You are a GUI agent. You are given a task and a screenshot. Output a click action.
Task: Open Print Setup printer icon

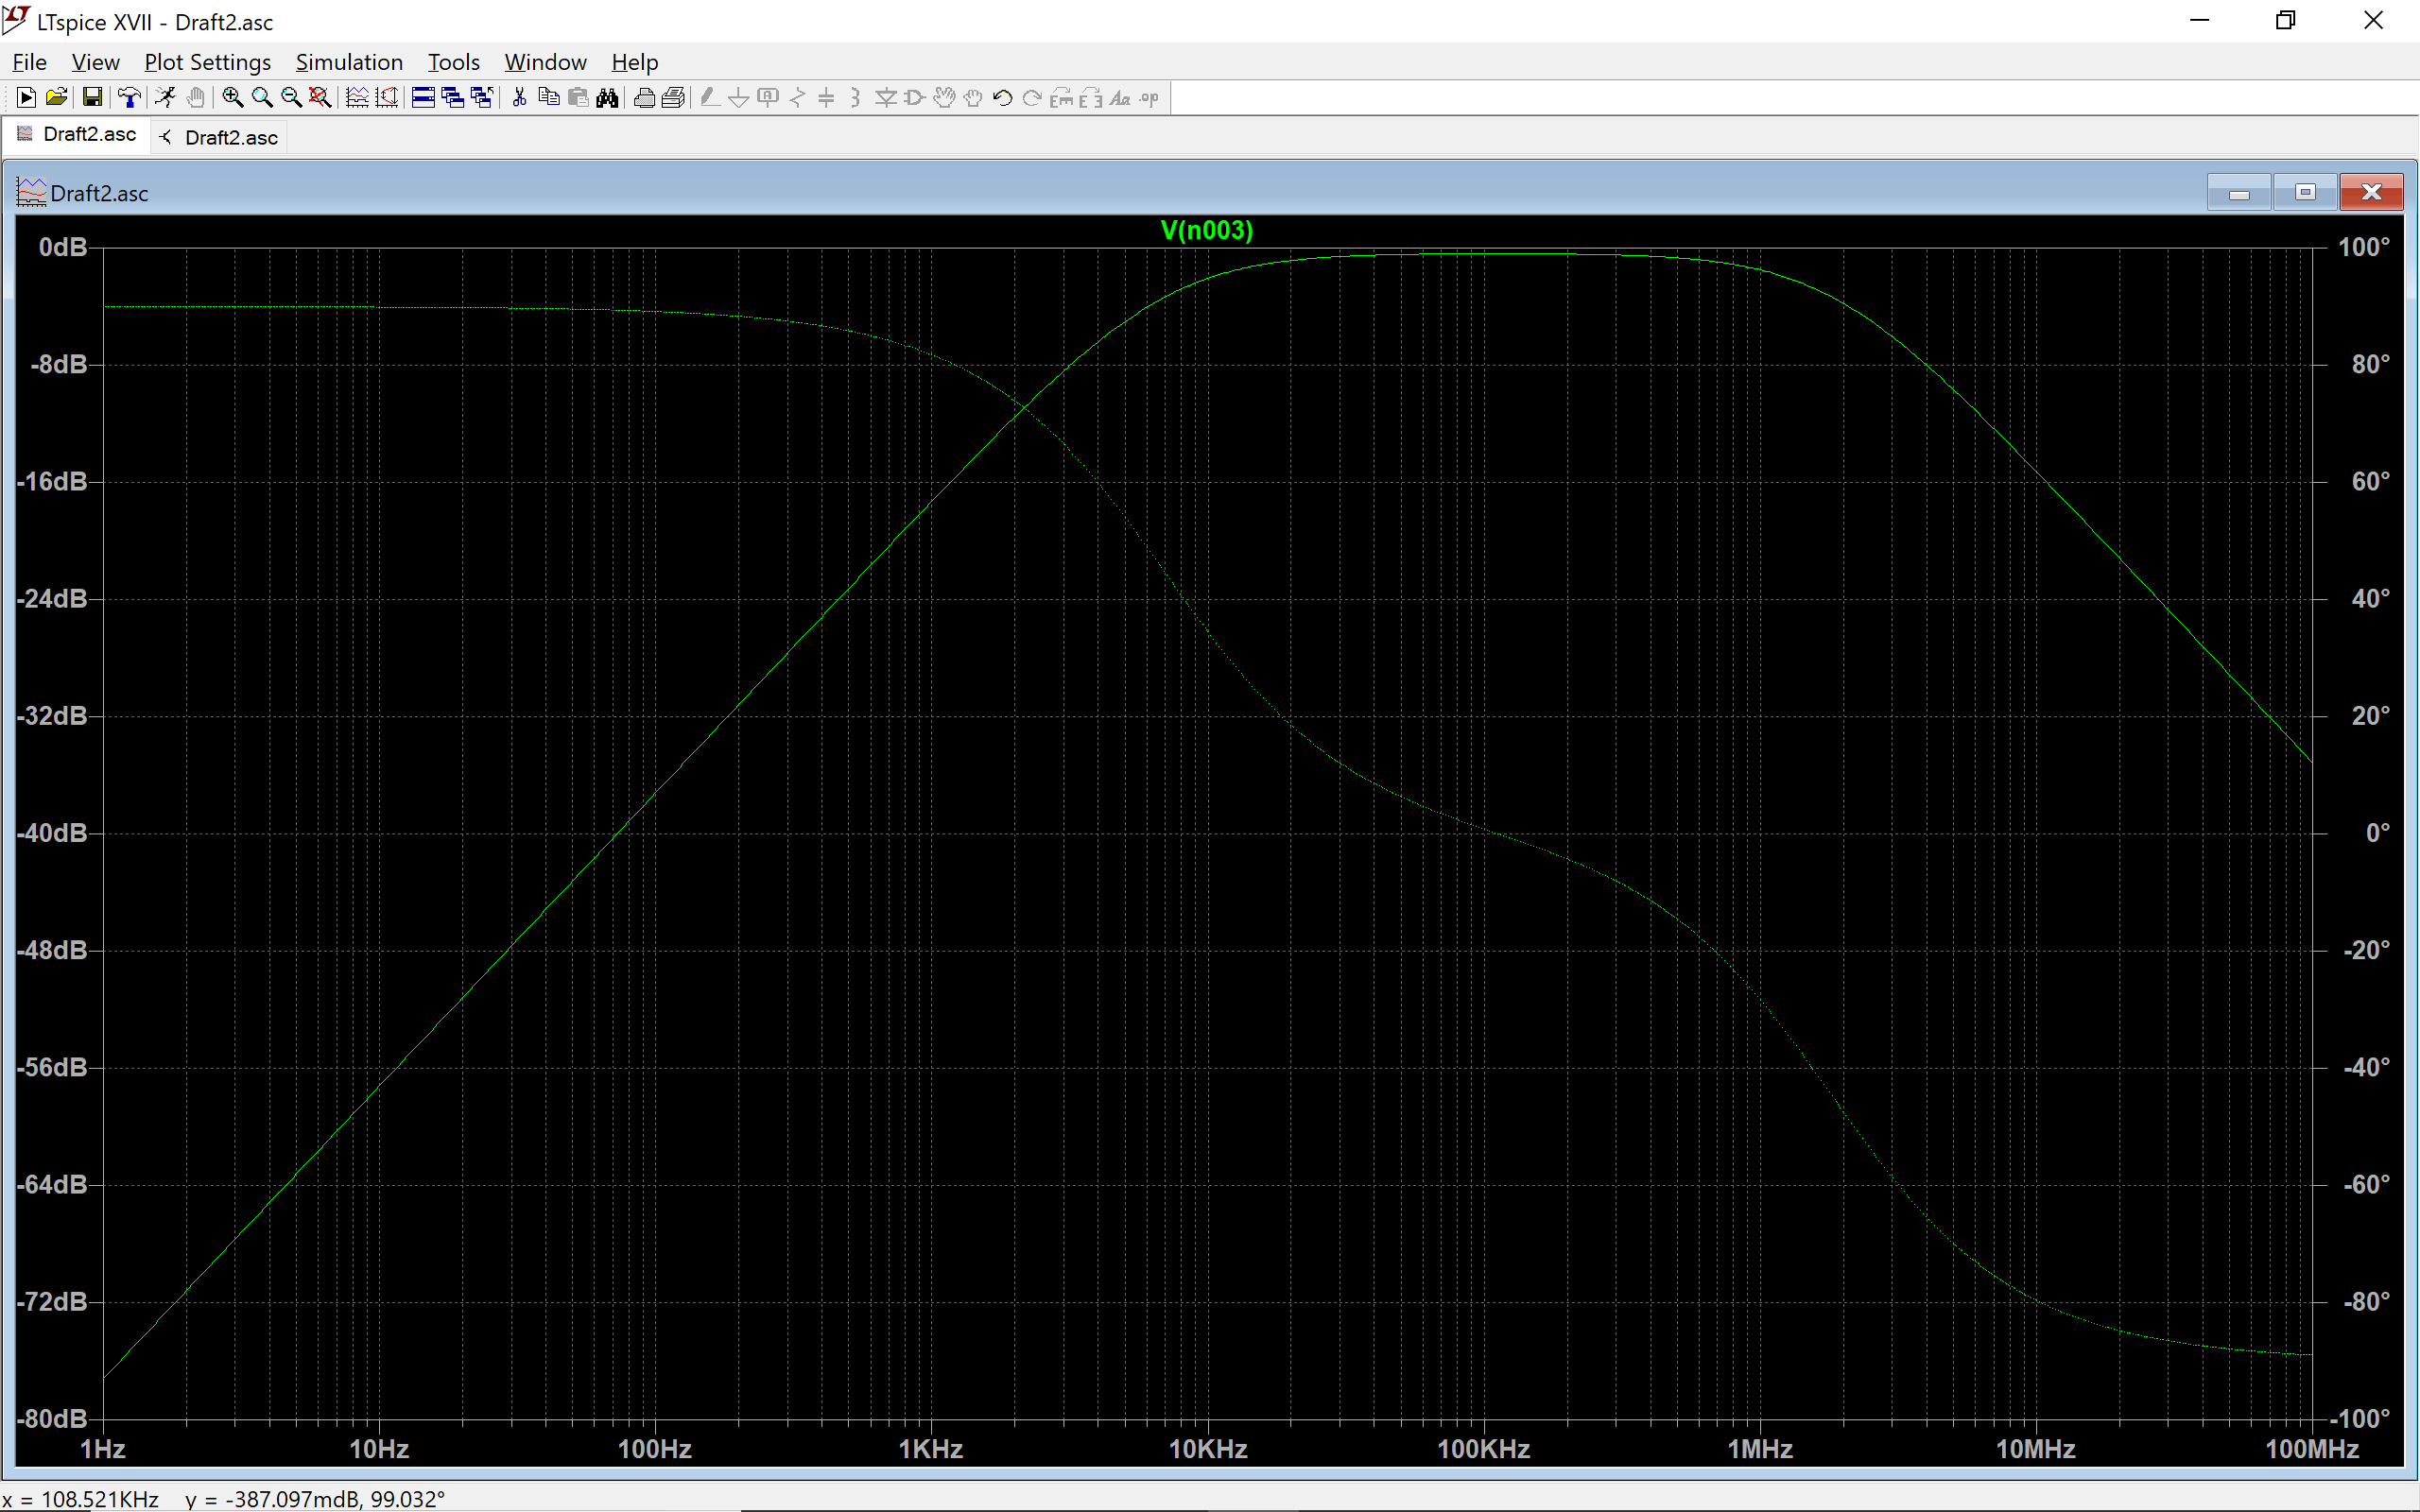pyautogui.click(x=644, y=97)
